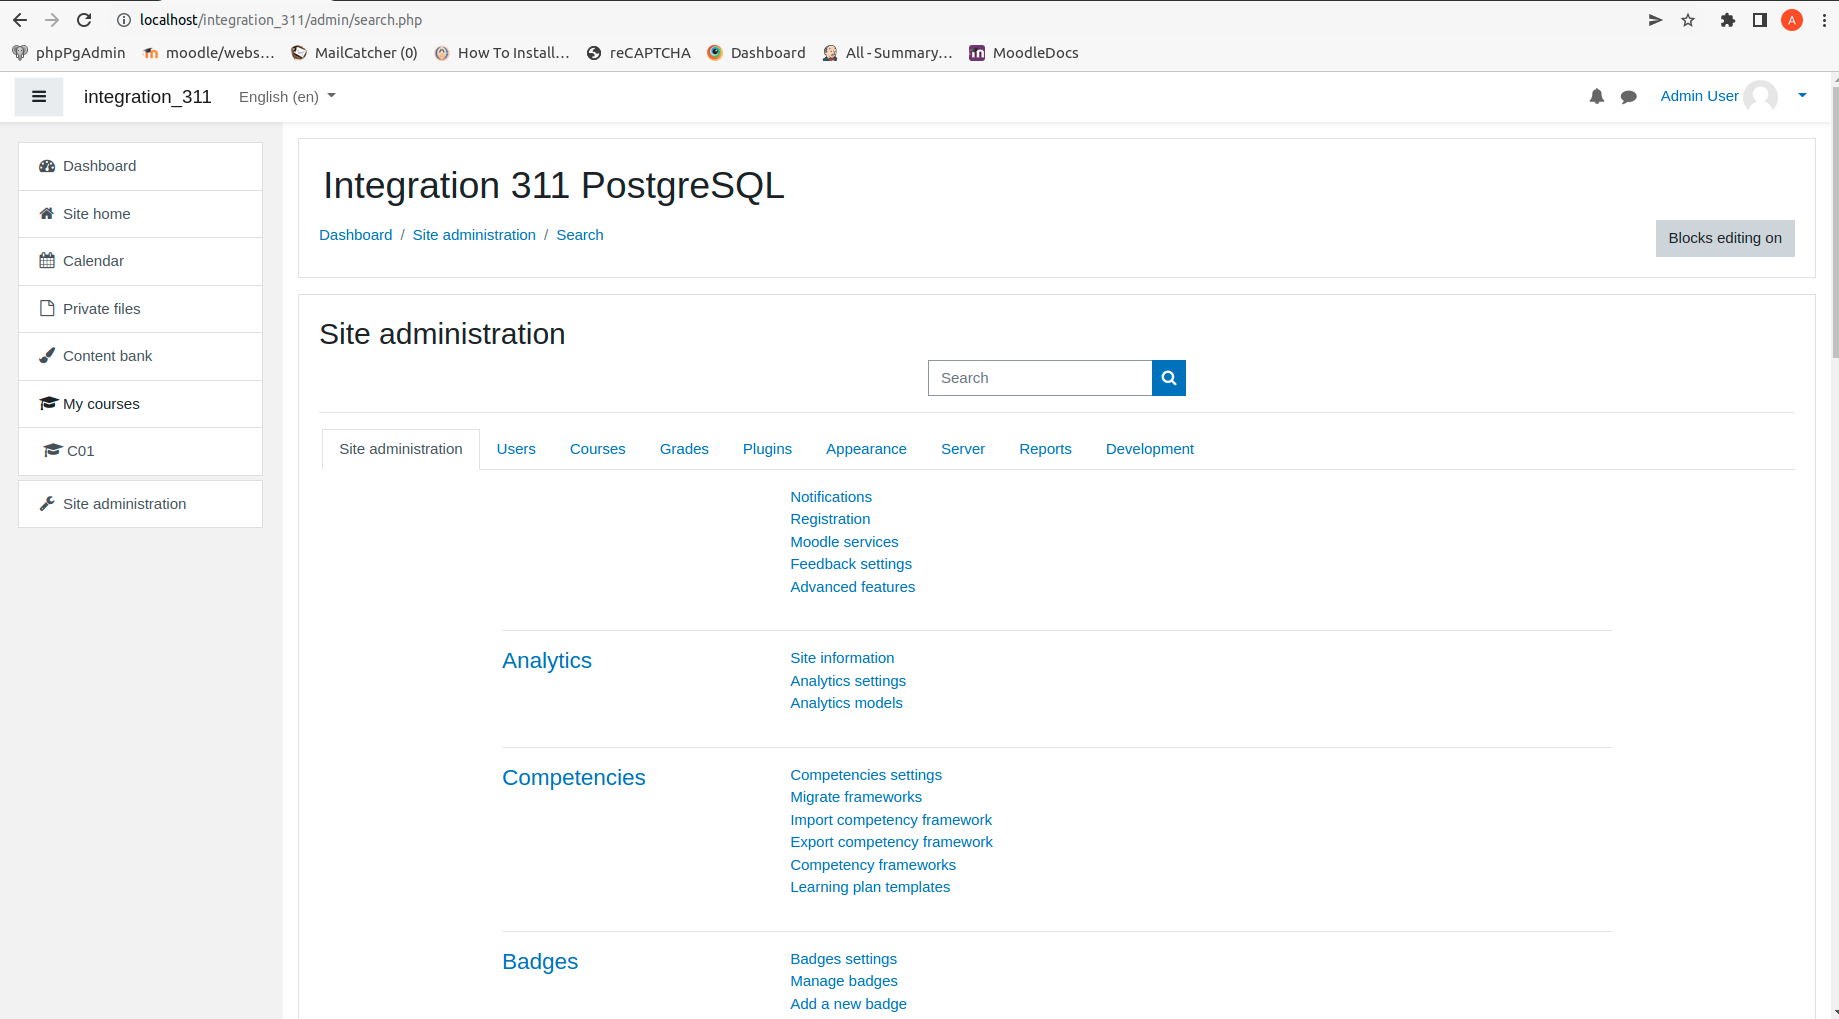Switch to the Reports tab
The width and height of the screenshot is (1839, 1019).
[x=1045, y=449]
